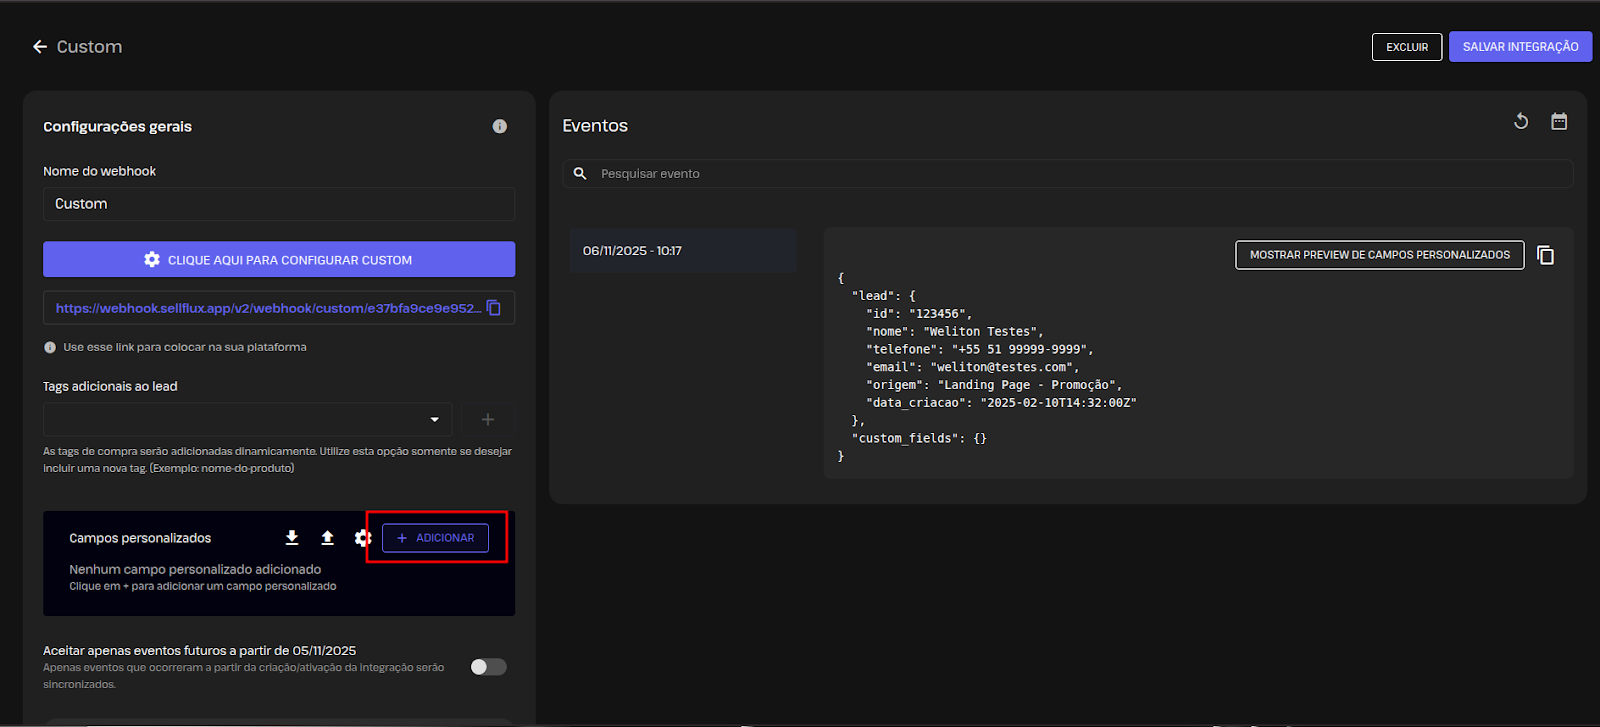The width and height of the screenshot is (1600, 727).
Task: Click the EXCLUIR button
Action: click(x=1407, y=47)
